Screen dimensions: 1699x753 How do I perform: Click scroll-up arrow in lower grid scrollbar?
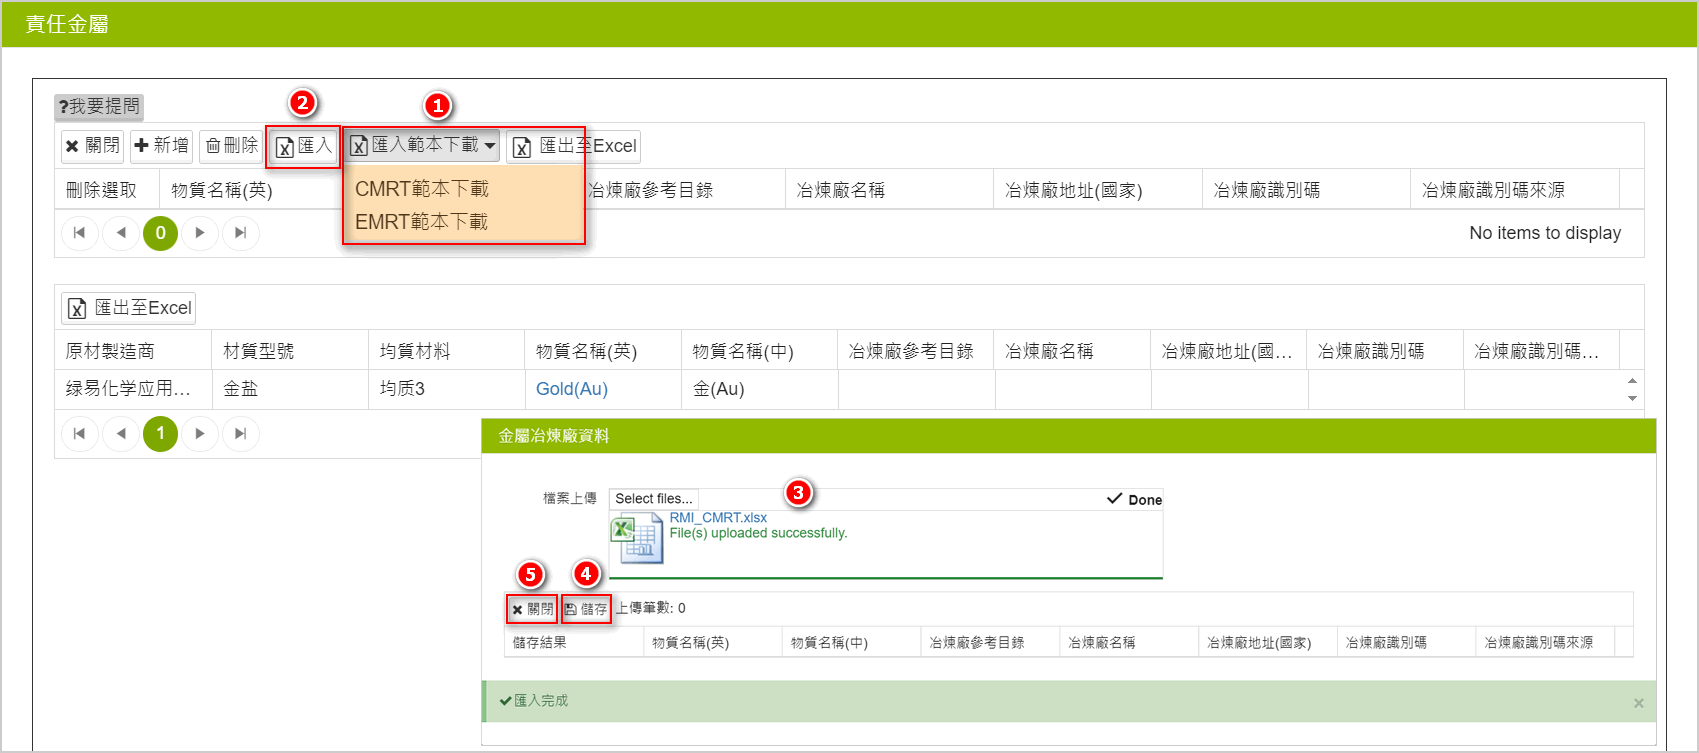tap(1632, 380)
